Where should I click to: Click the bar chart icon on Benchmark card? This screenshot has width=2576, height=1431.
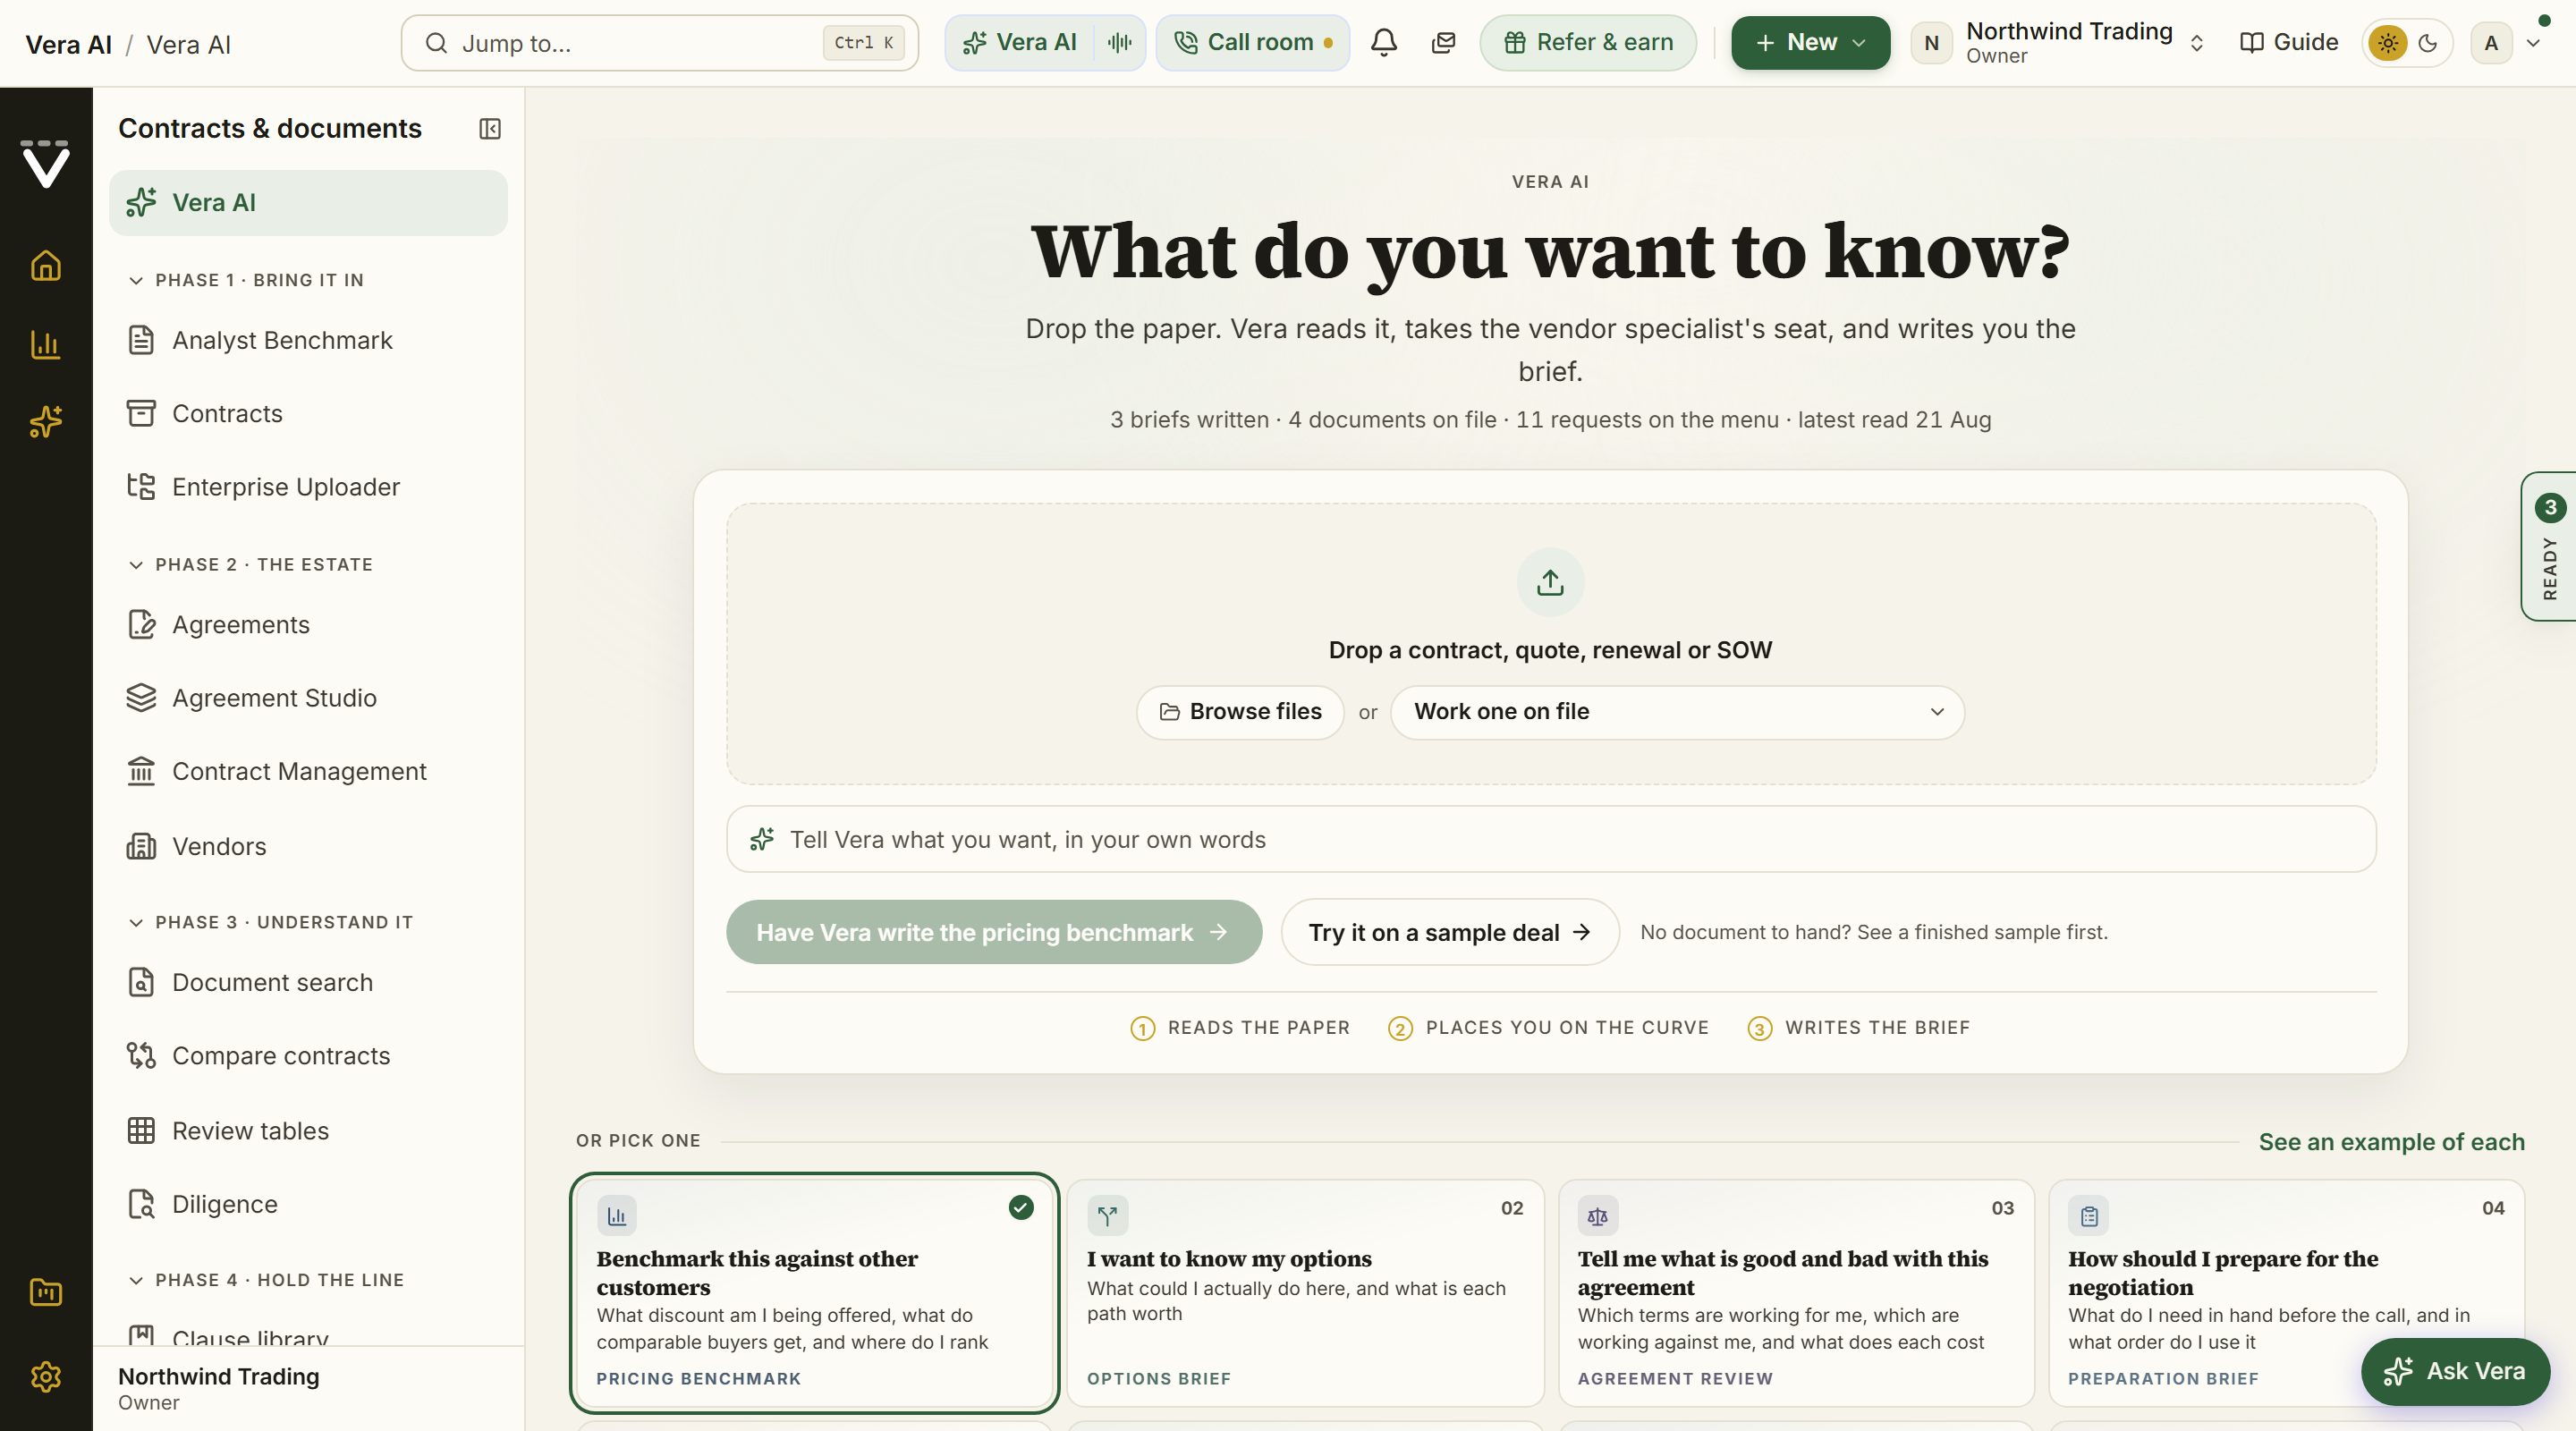(617, 1216)
